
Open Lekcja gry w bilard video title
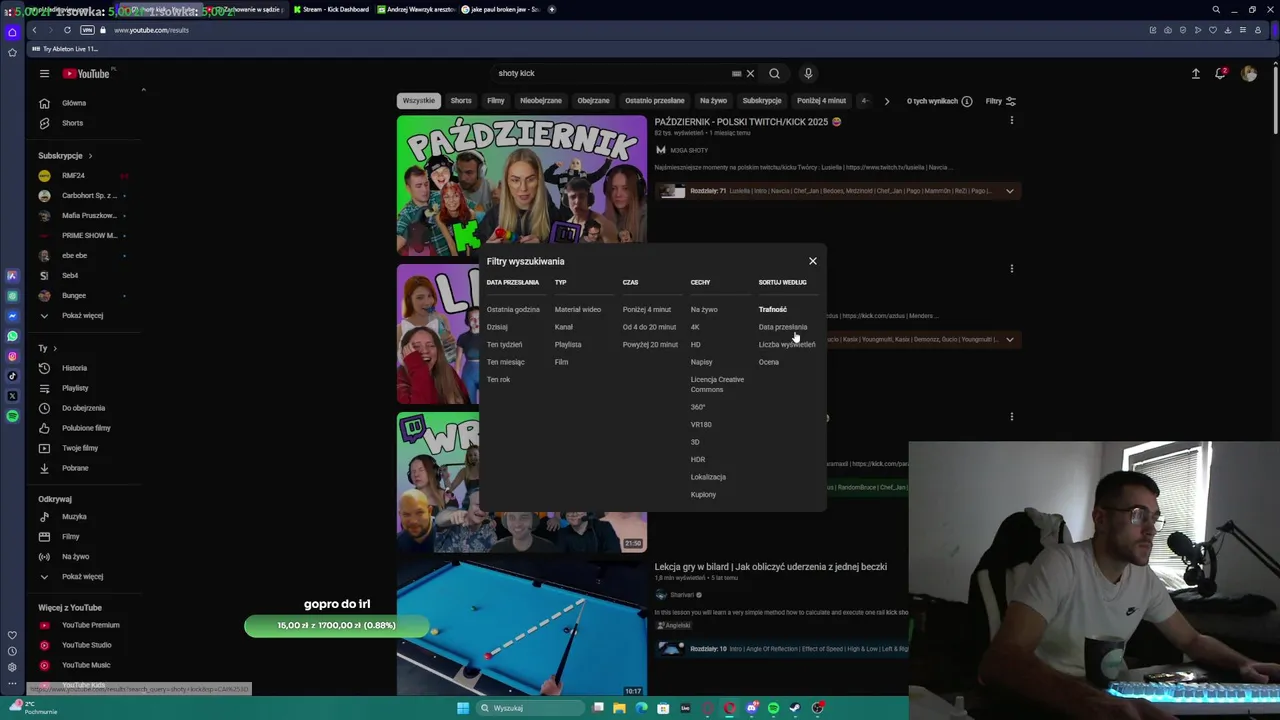(770, 567)
